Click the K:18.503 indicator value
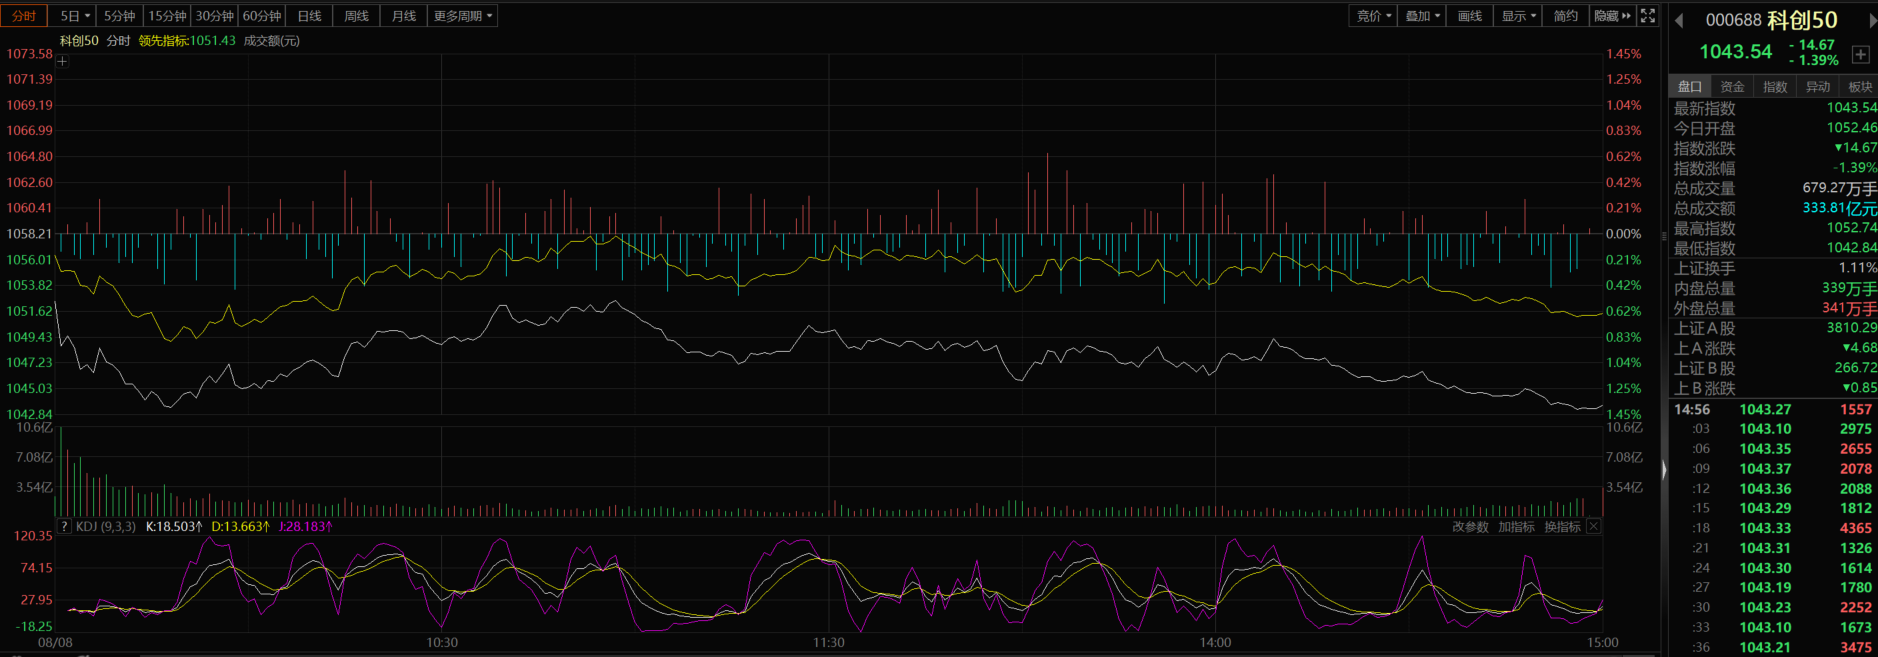Screen dimensions: 1878x657 [174, 526]
